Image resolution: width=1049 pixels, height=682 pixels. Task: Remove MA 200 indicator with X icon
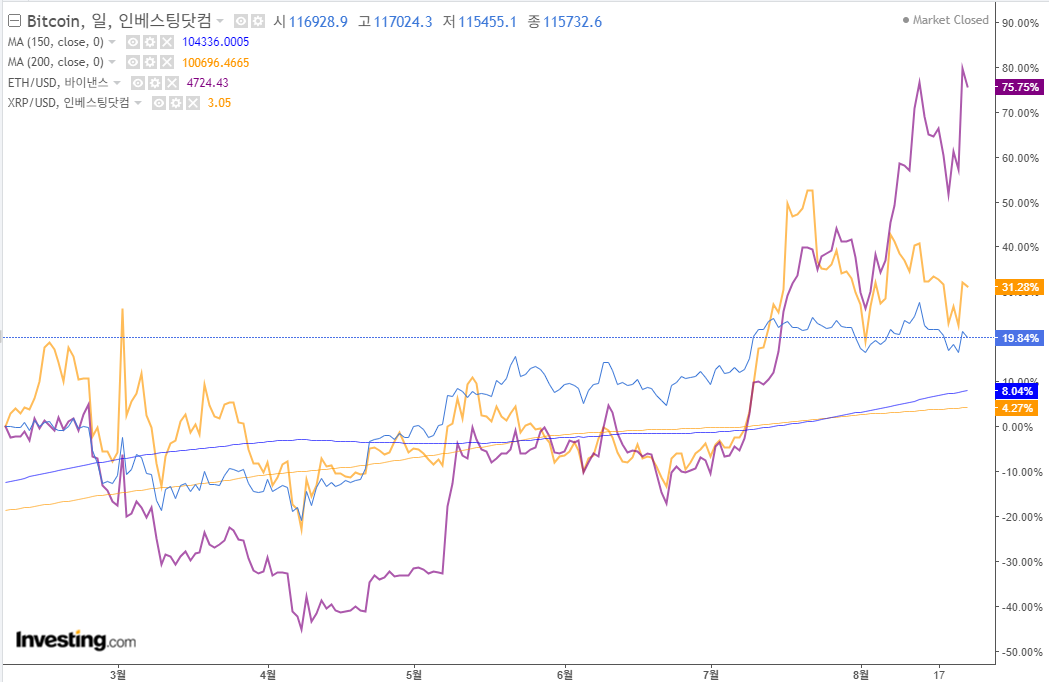pos(167,62)
